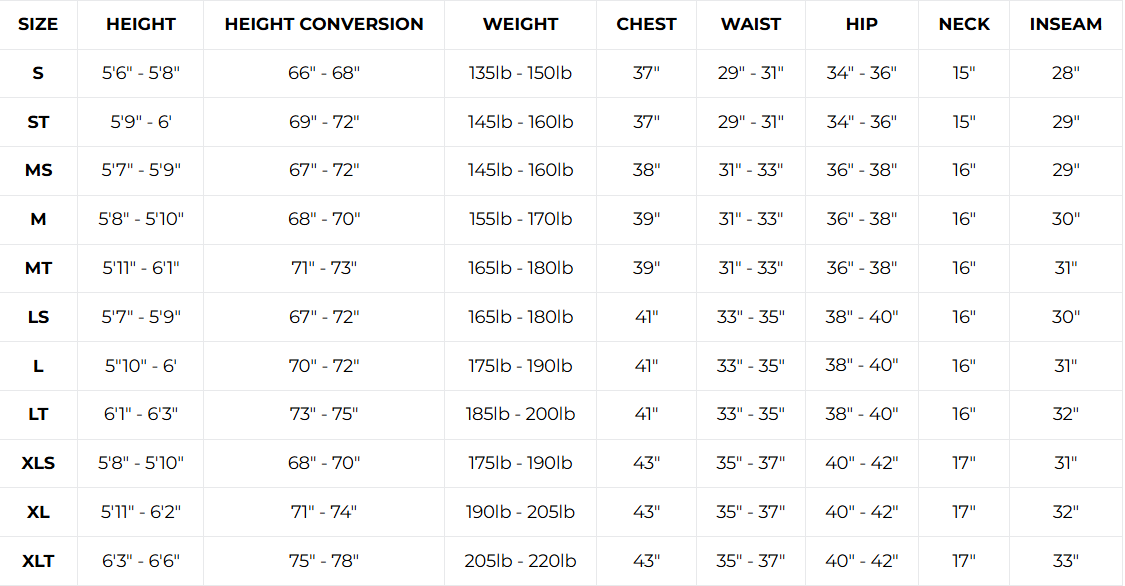Image resolution: width=1125 pixels, height=586 pixels.
Task: Click the NECK column header
Action: tap(964, 24)
